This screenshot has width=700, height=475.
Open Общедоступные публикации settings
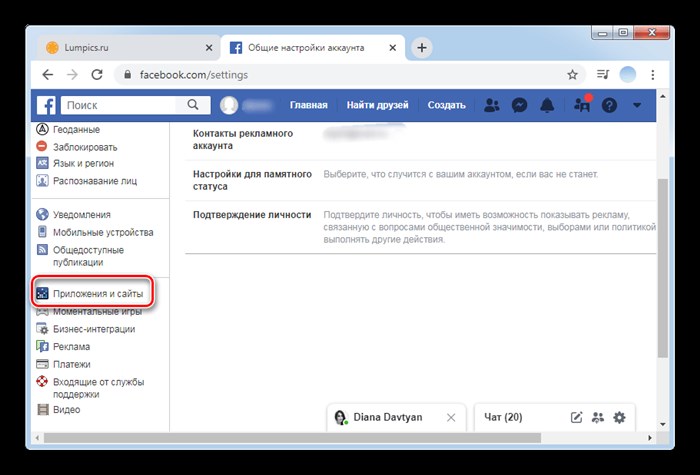point(88,256)
